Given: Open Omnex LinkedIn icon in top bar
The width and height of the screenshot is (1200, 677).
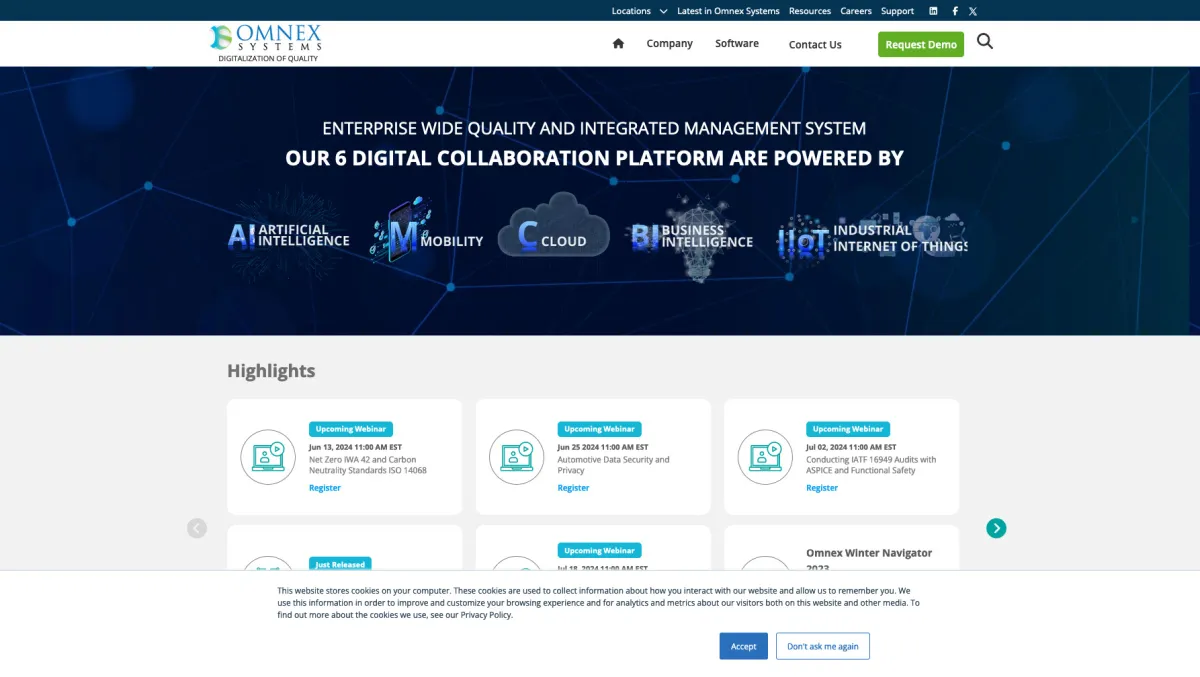Looking at the screenshot, I should pyautogui.click(x=933, y=11).
